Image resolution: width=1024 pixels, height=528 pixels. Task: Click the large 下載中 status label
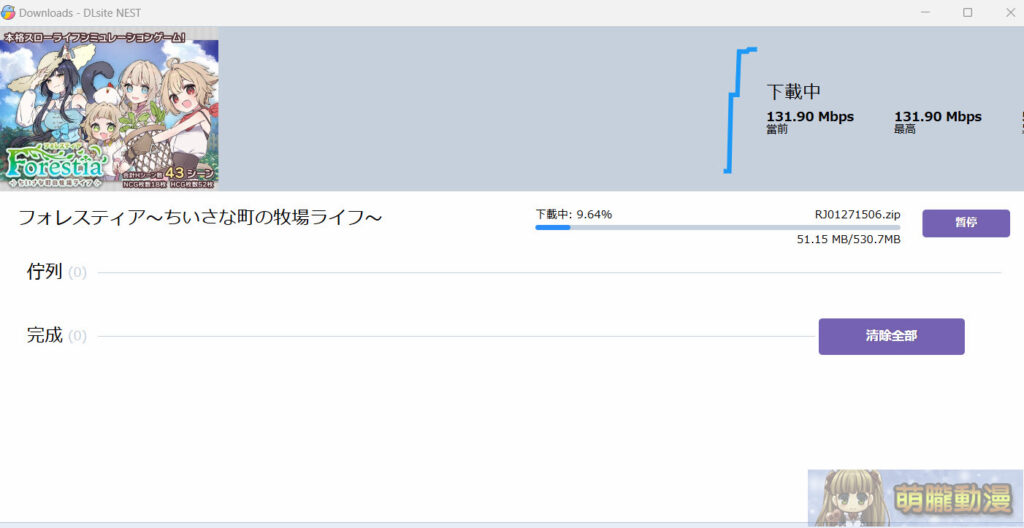pyautogui.click(x=793, y=91)
